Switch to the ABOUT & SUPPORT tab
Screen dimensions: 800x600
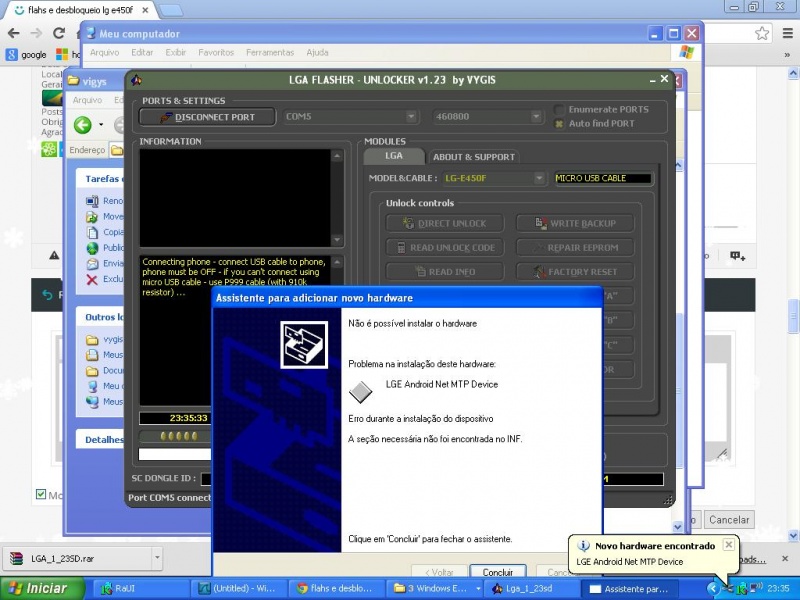tap(473, 157)
